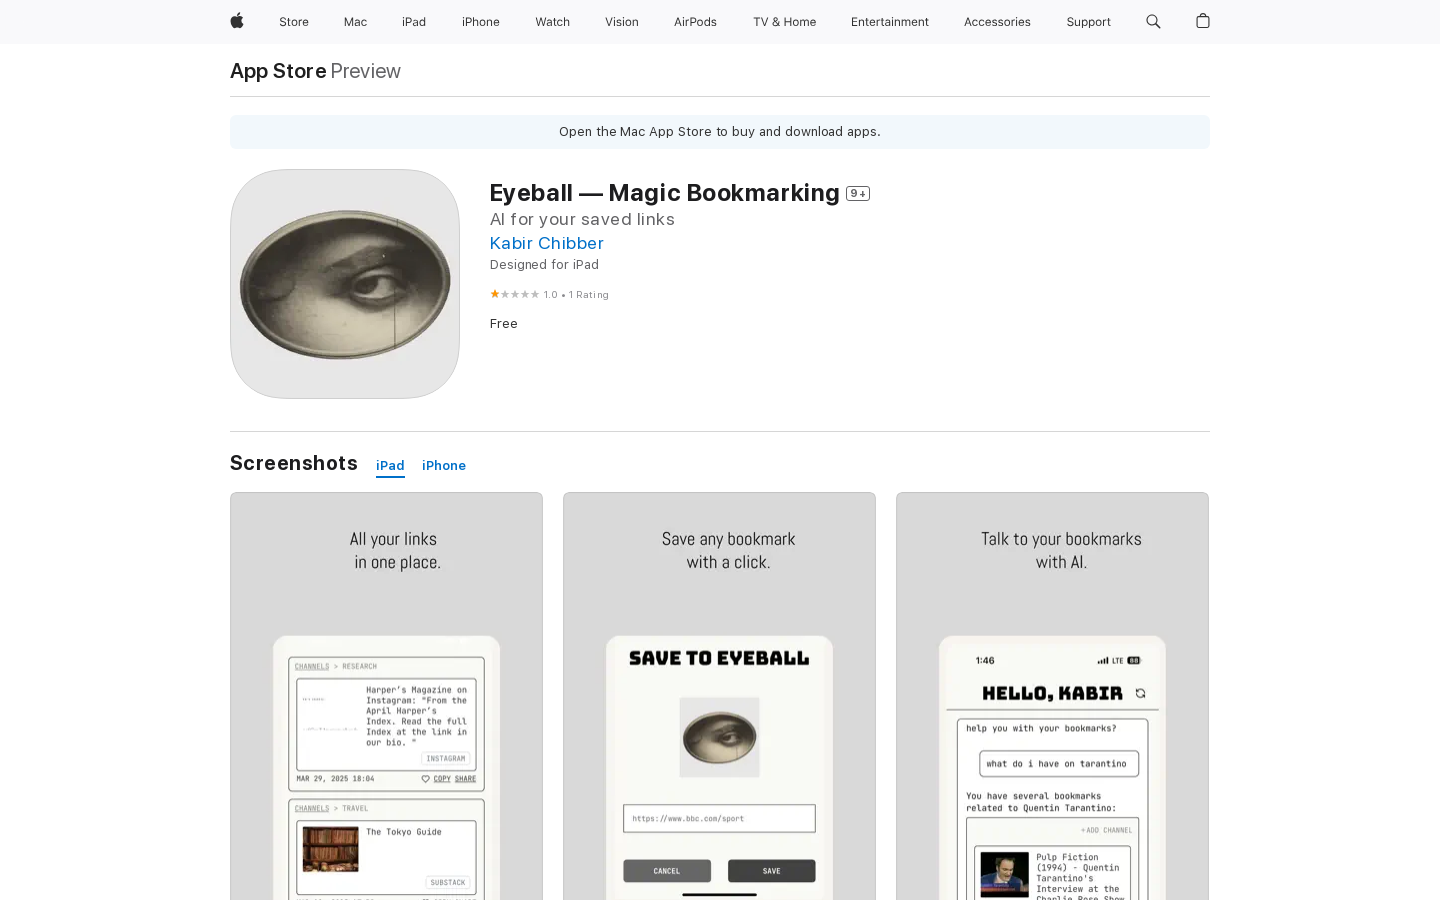The height and width of the screenshot is (900, 1440).
Task: Switch to the iPhone screenshots tab
Action: 444,466
